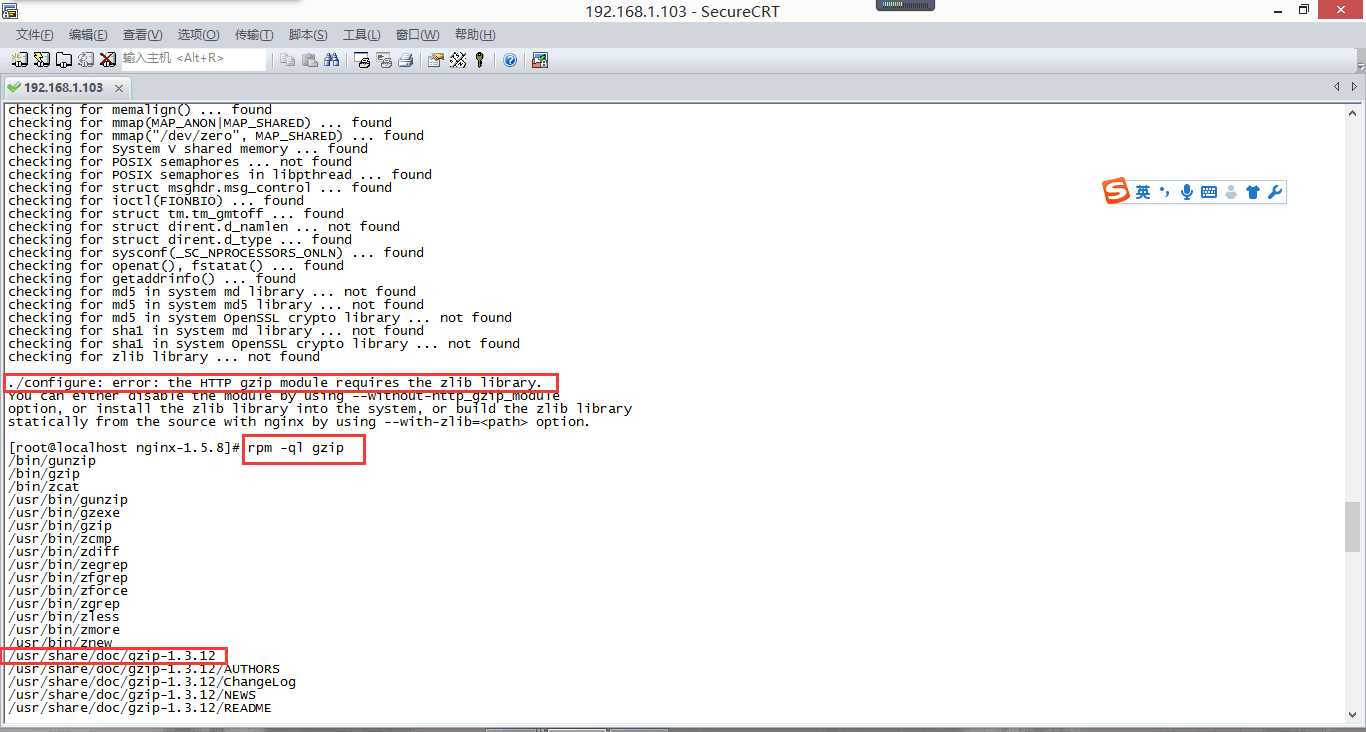The image size is (1366, 732).
Task: Close the 192.168.1.103 session tab
Action: [x=119, y=88]
